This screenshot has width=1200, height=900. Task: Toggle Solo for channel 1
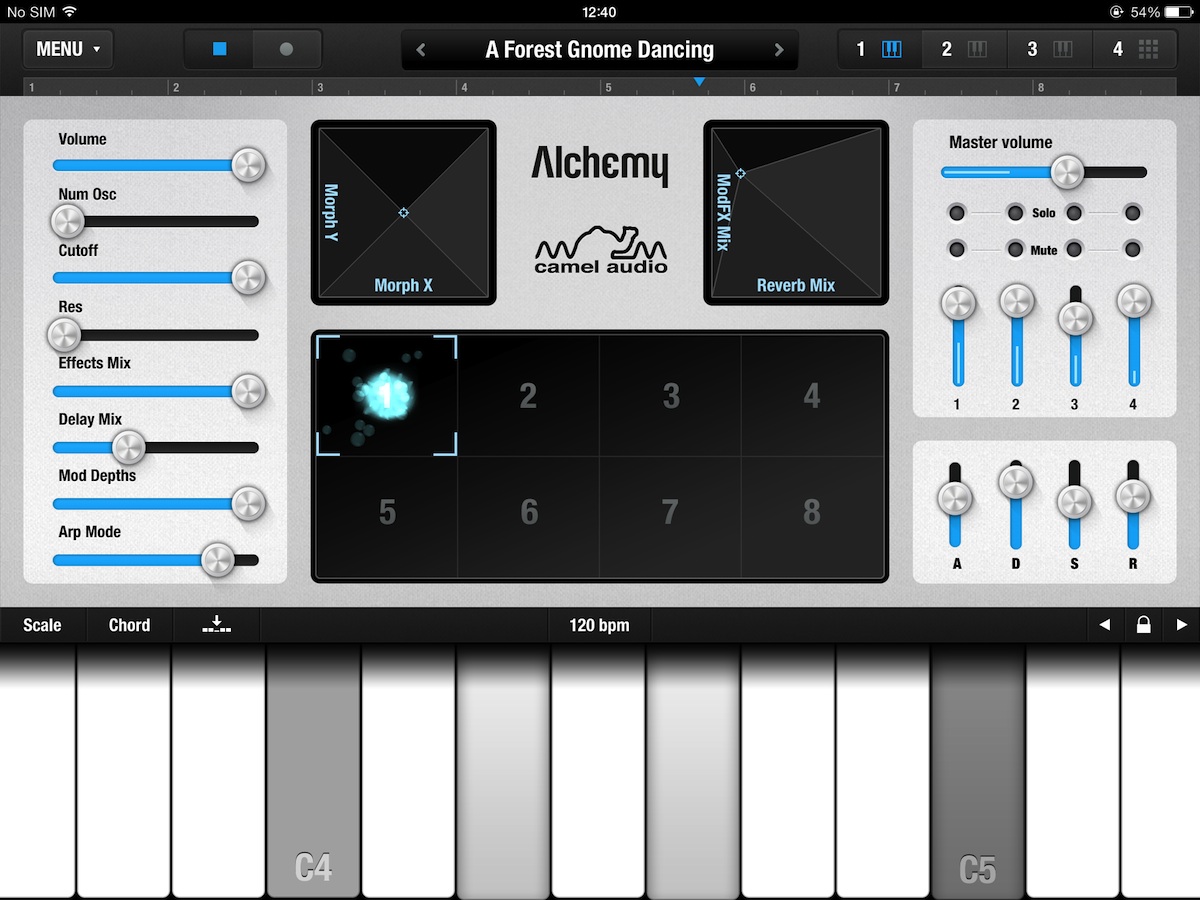pyautogui.click(x=957, y=212)
